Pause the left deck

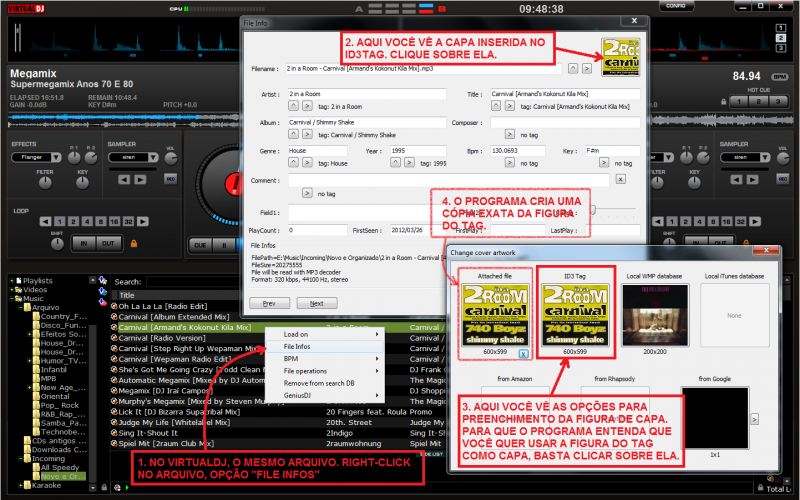click(224, 245)
